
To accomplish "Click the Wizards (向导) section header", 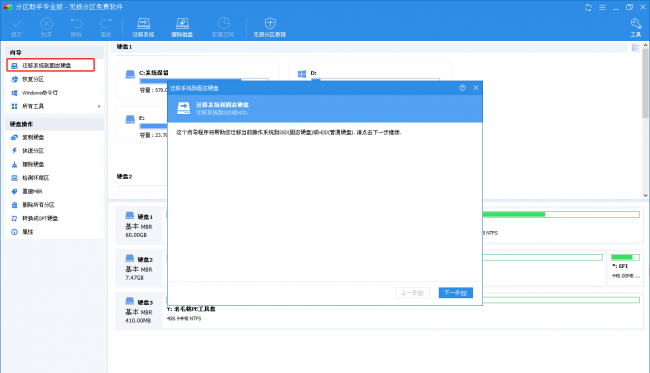I will (55, 53).
